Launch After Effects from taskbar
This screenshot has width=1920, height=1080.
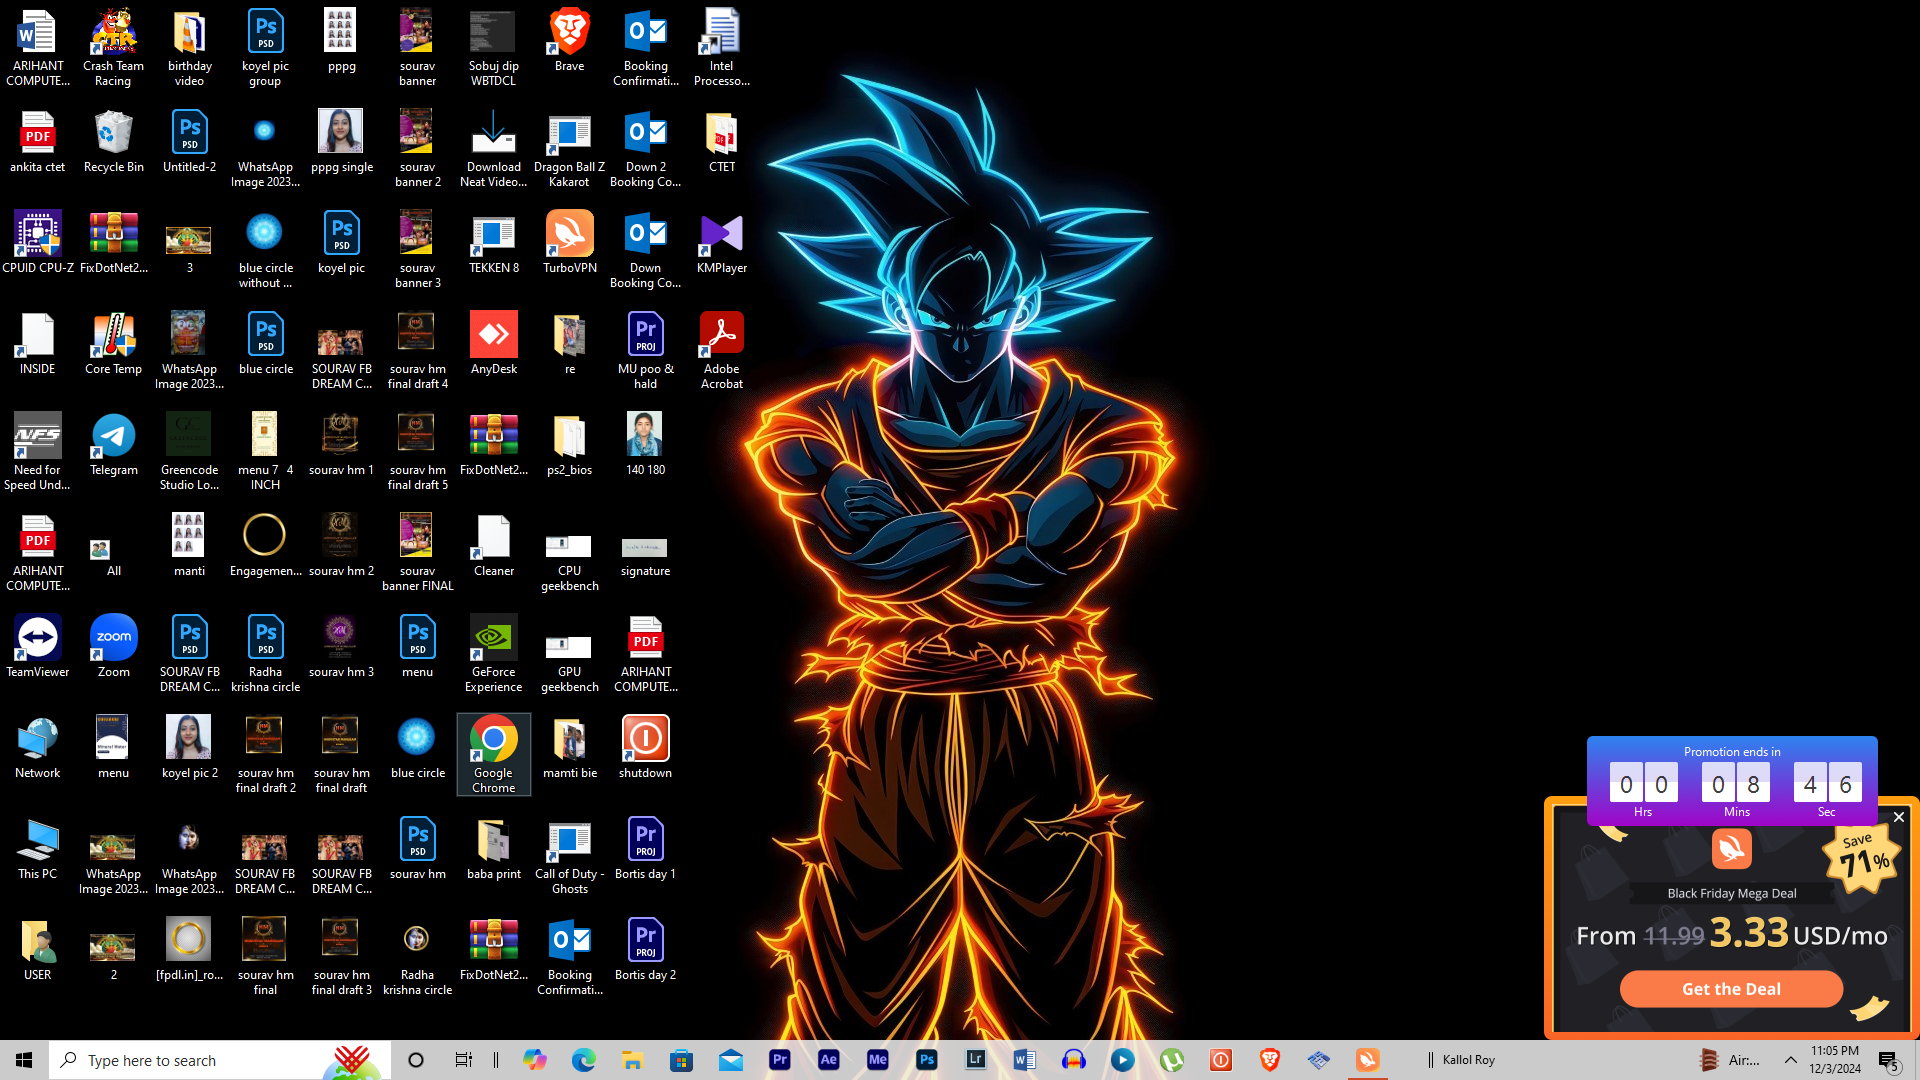(x=829, y=1060)
